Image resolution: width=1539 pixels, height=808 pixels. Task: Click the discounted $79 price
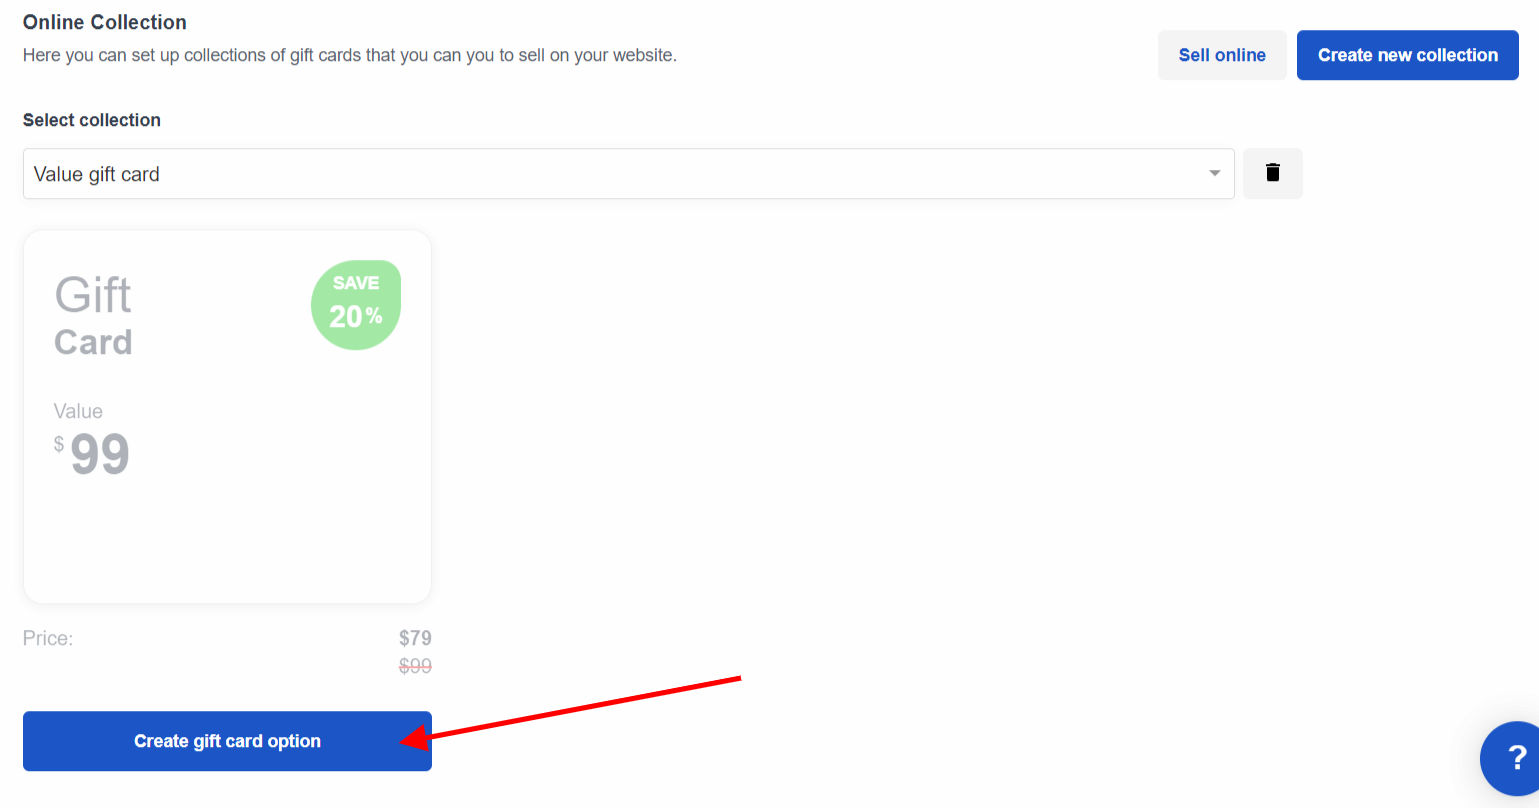(415, 638)
